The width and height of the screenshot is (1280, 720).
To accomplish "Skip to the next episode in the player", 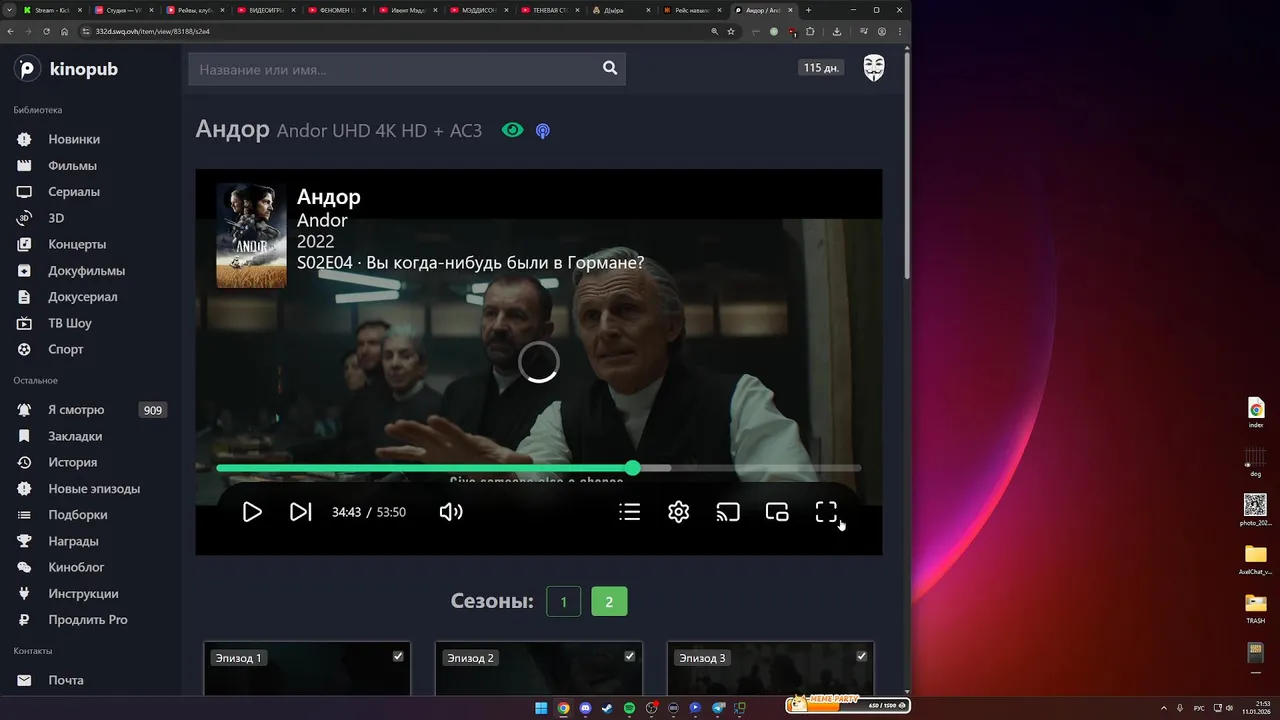I will (x=300, y=512).
